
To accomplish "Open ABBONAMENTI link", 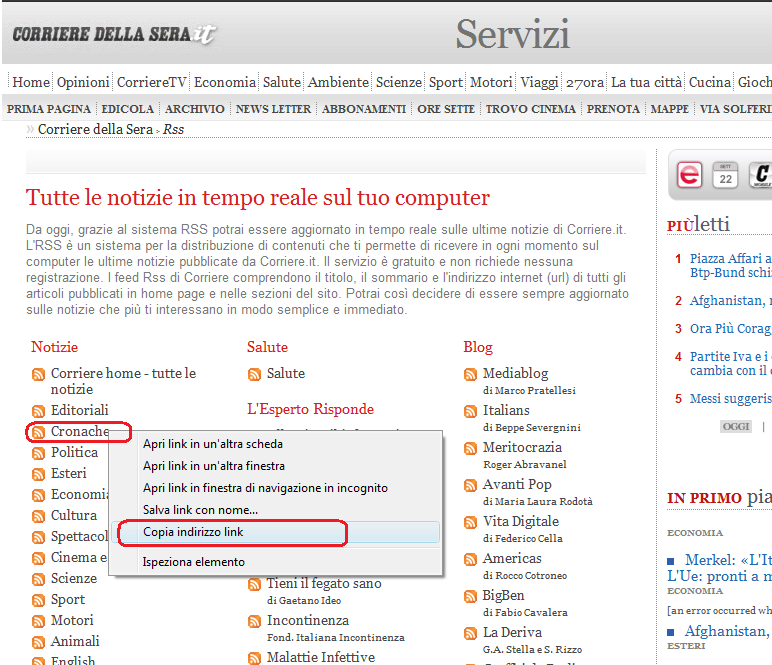I will tap(364, 109).
